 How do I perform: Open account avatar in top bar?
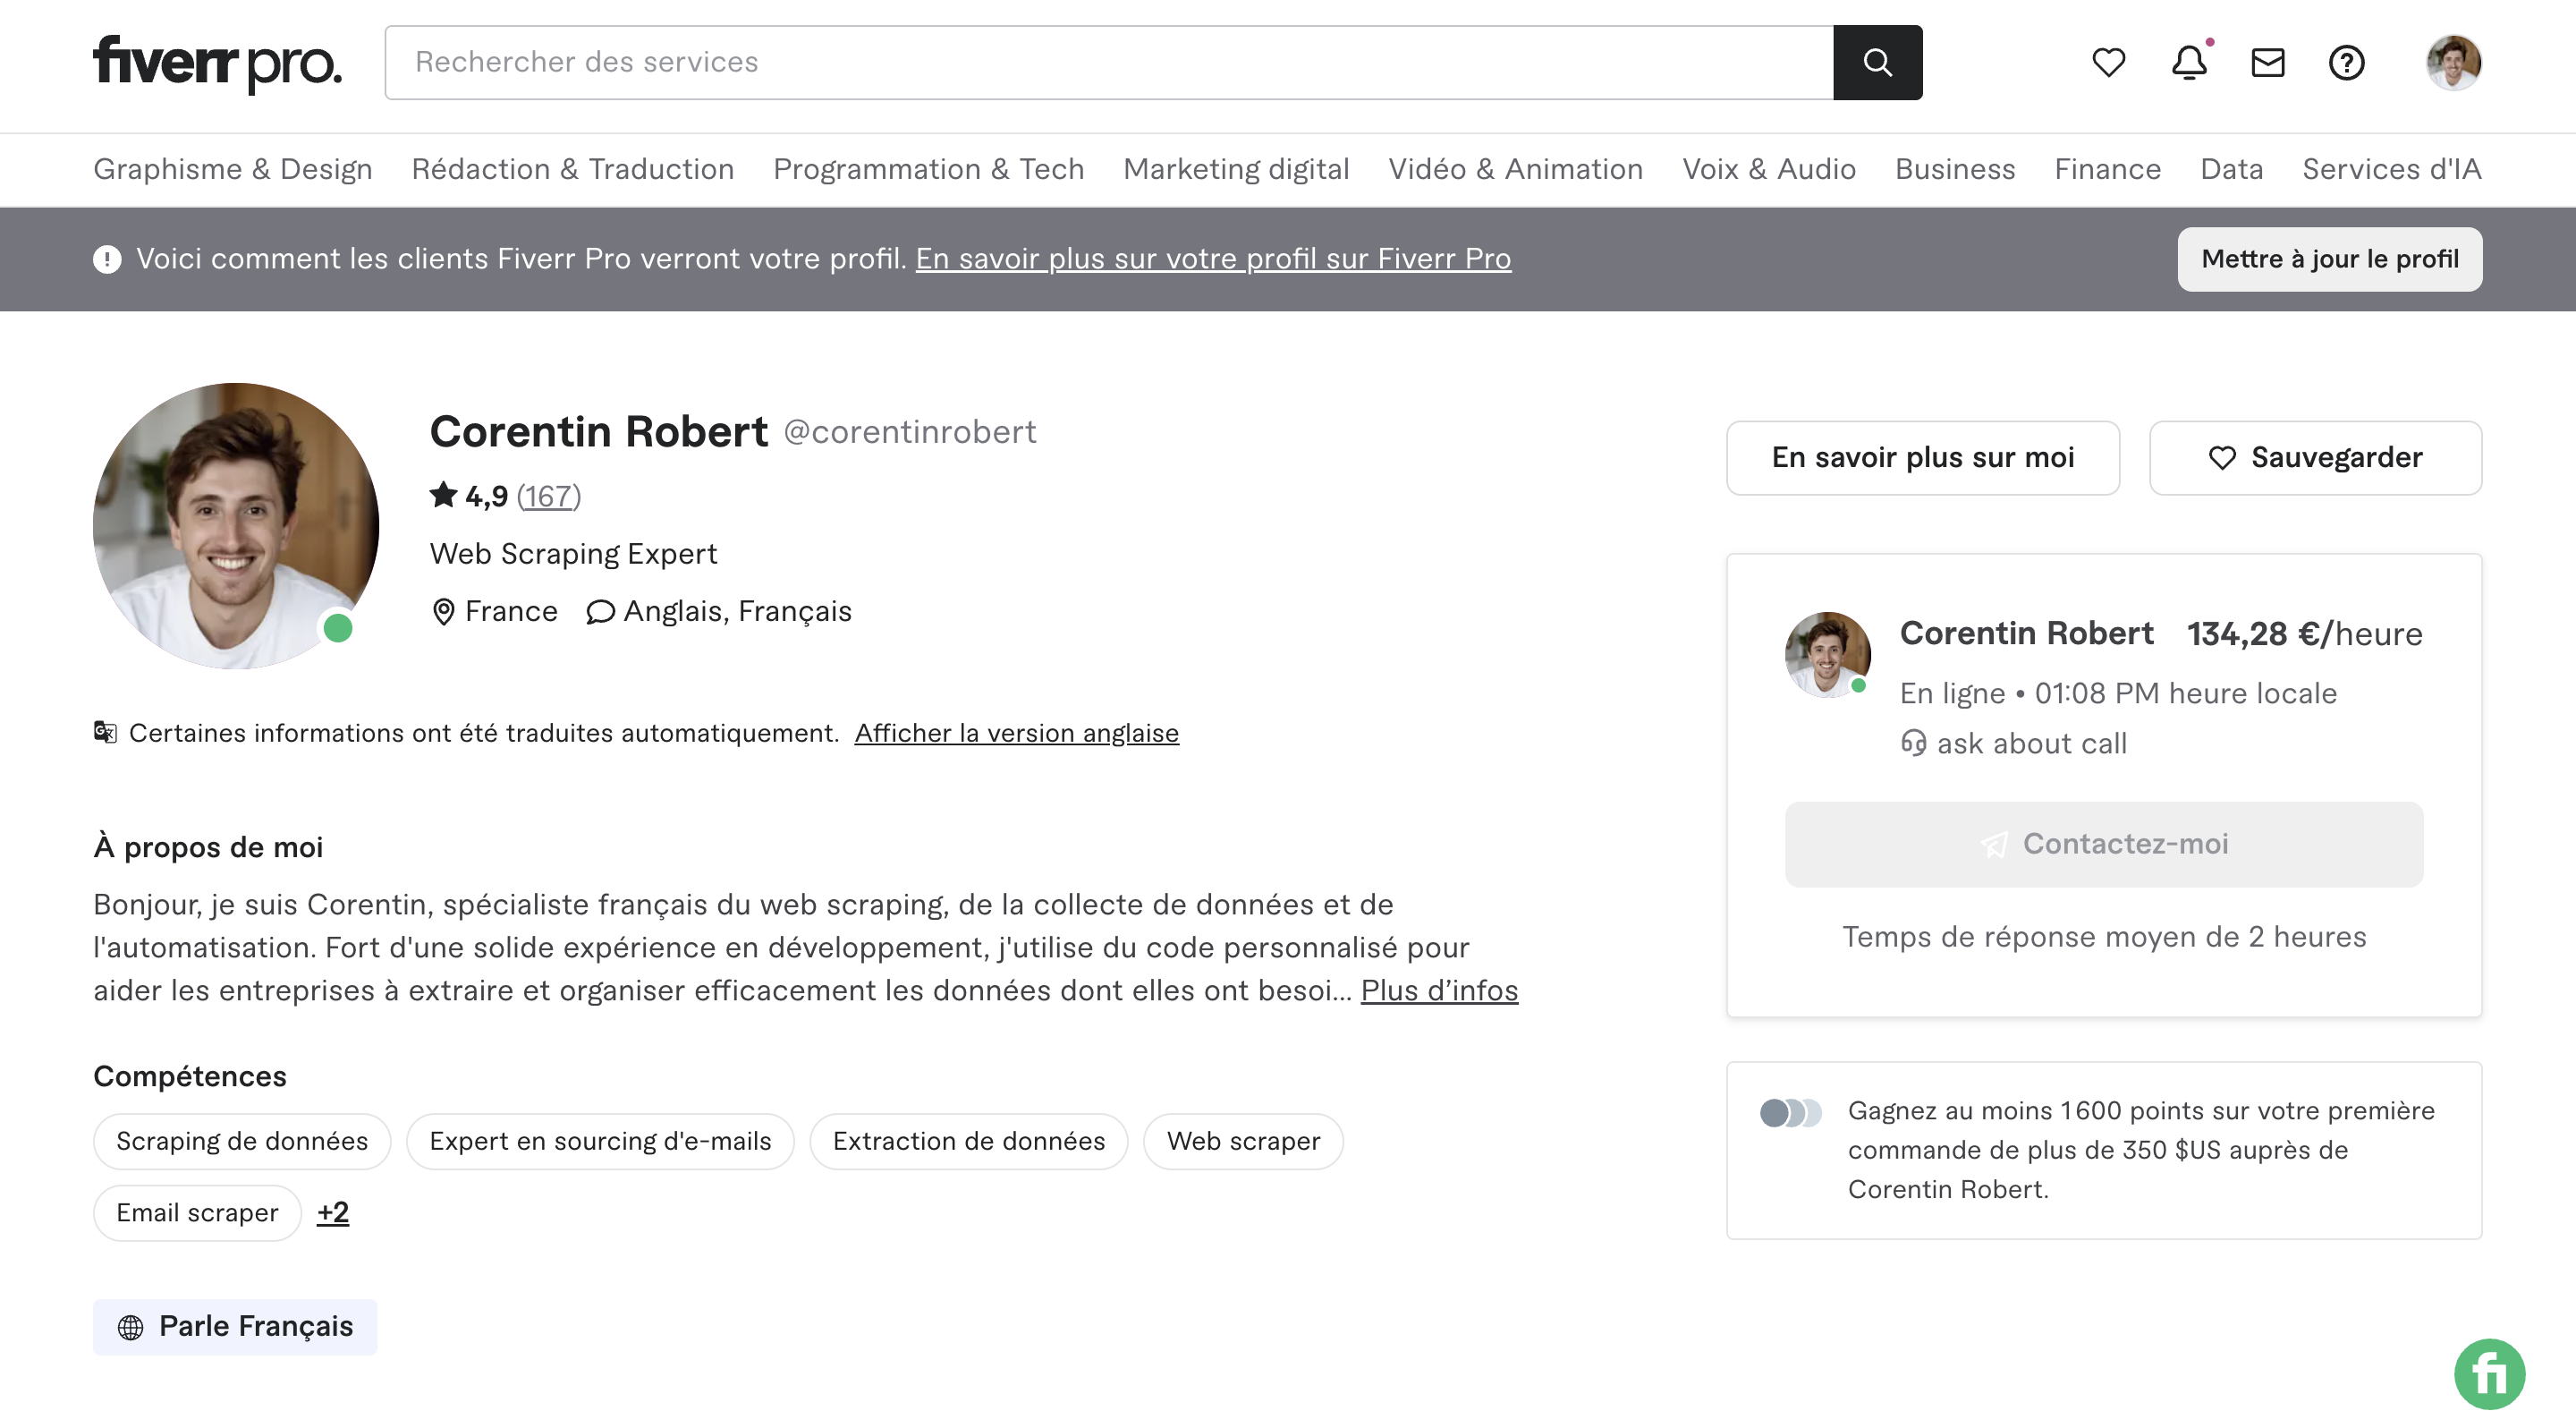point(2453,62)
